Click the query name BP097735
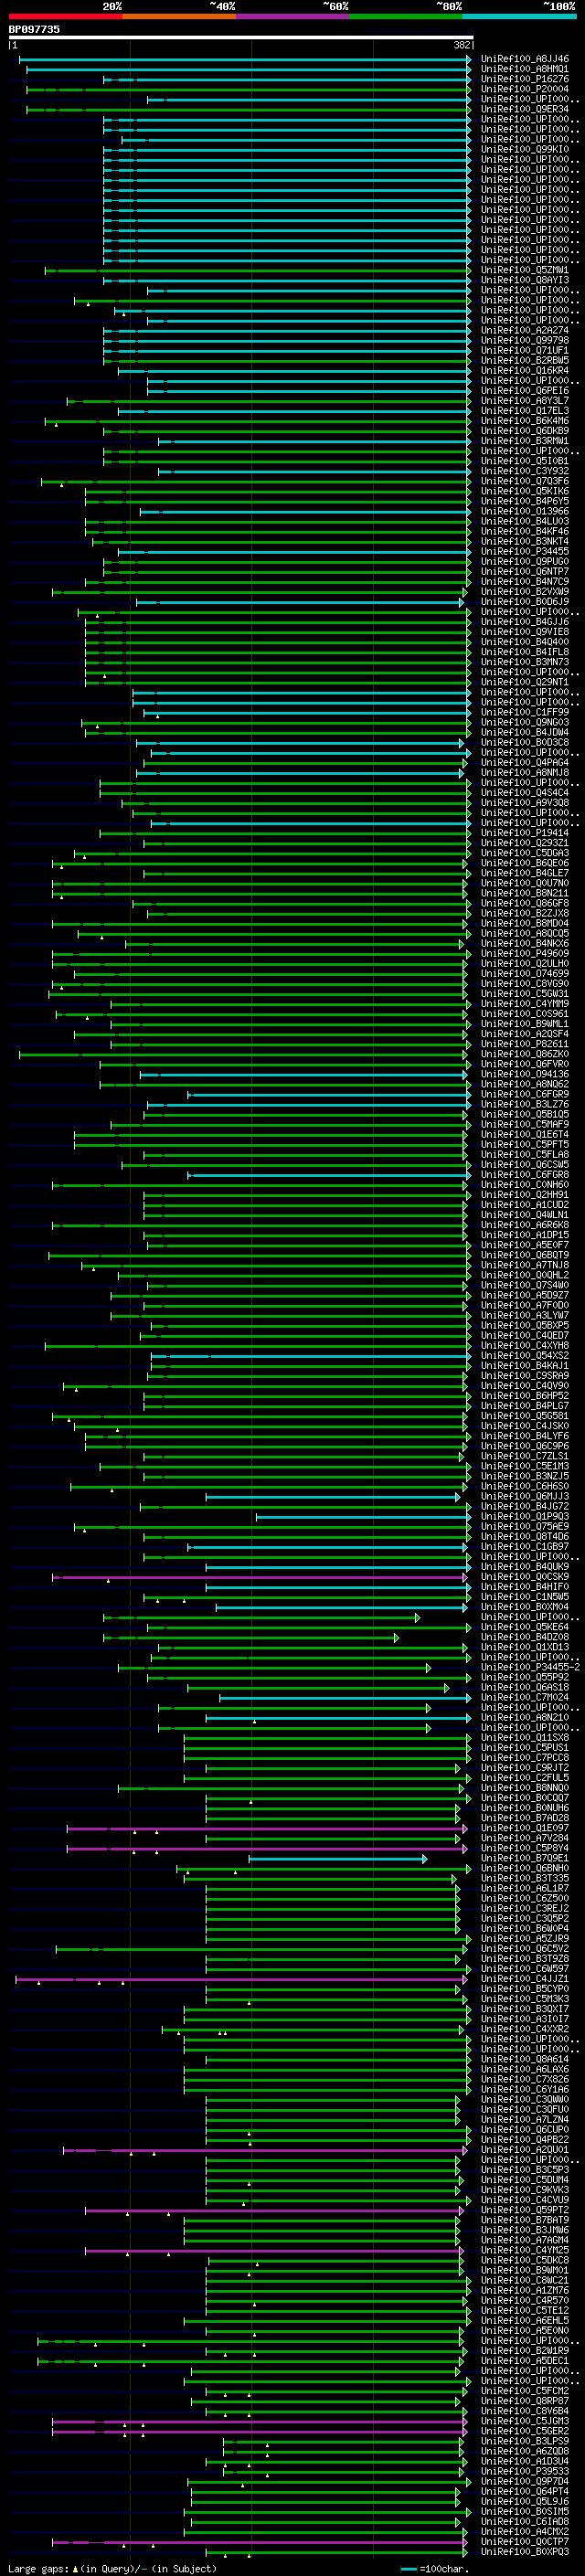Screen dimensions: 585x2576 [34, 30]
